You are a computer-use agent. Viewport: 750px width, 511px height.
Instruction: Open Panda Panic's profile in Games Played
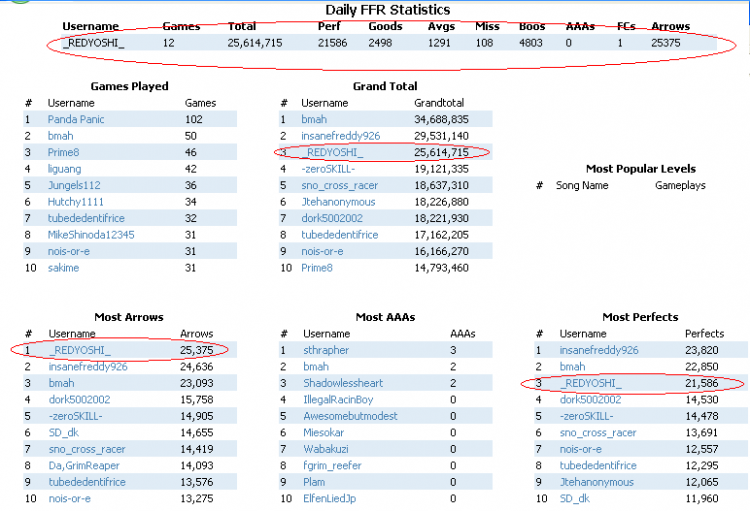76,119
